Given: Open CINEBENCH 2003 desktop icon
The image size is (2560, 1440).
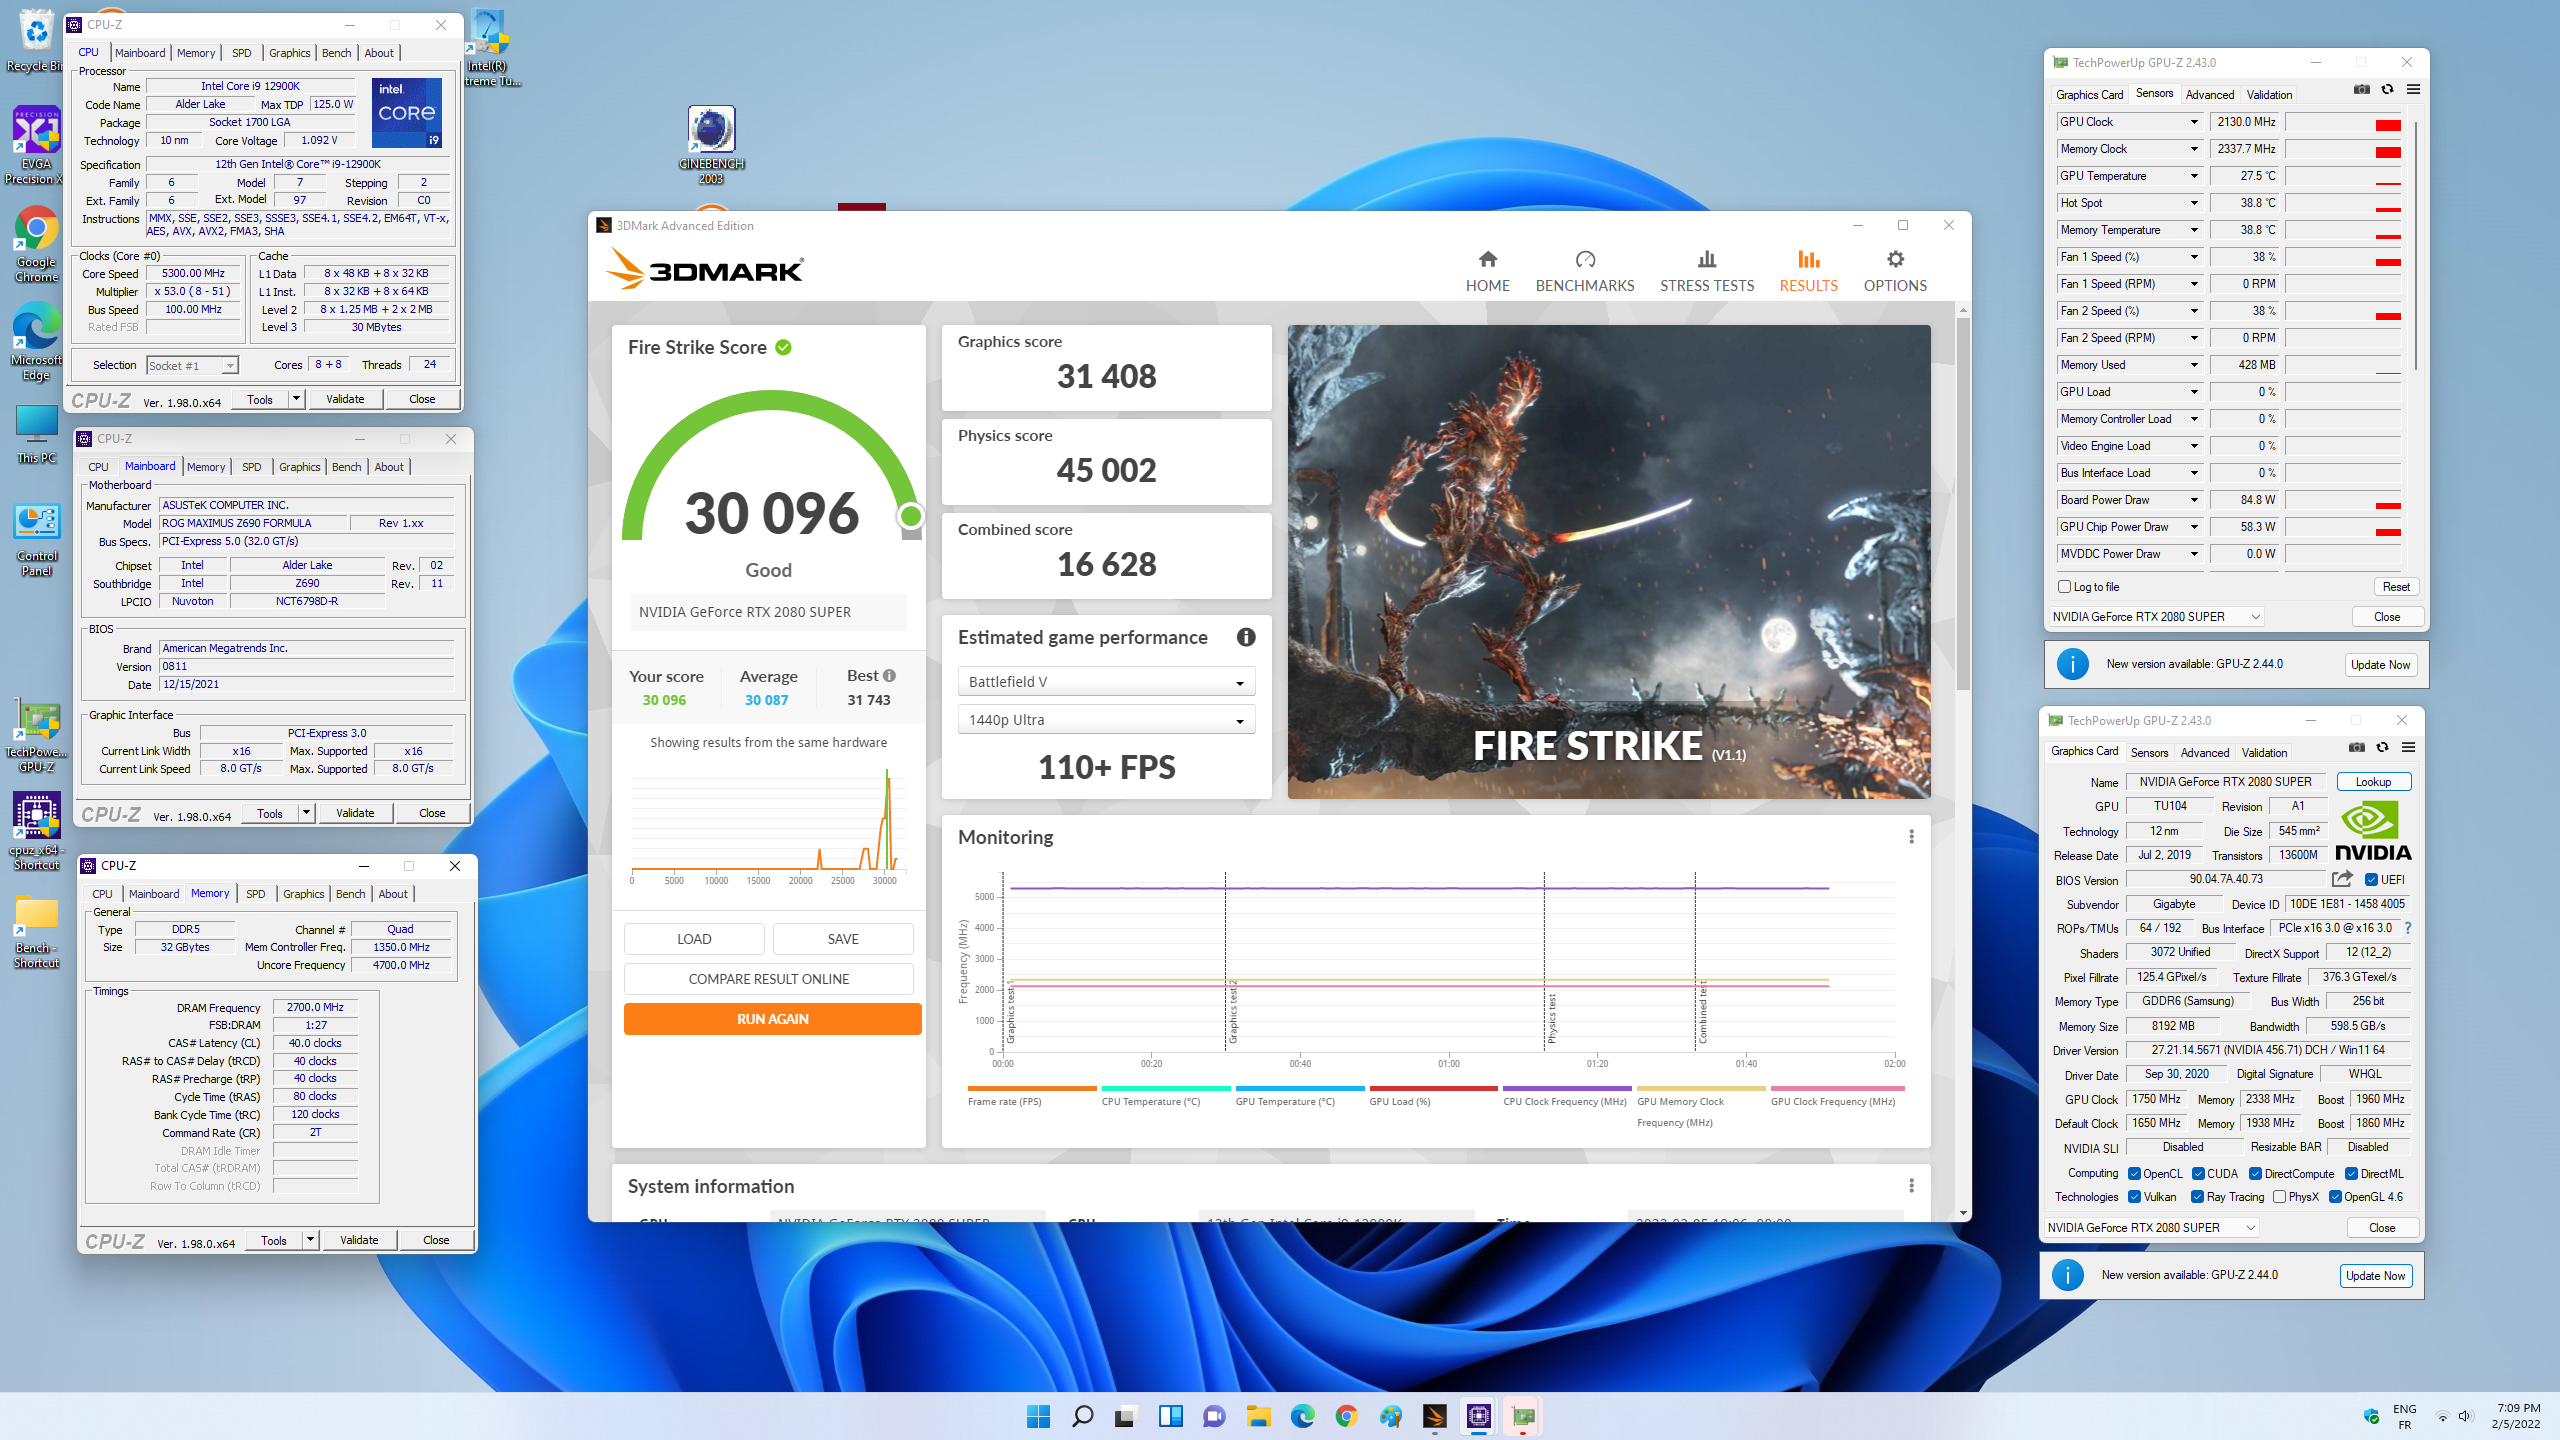Looking at the screenshot, I should pyautogui.click(x=711, y=145).
